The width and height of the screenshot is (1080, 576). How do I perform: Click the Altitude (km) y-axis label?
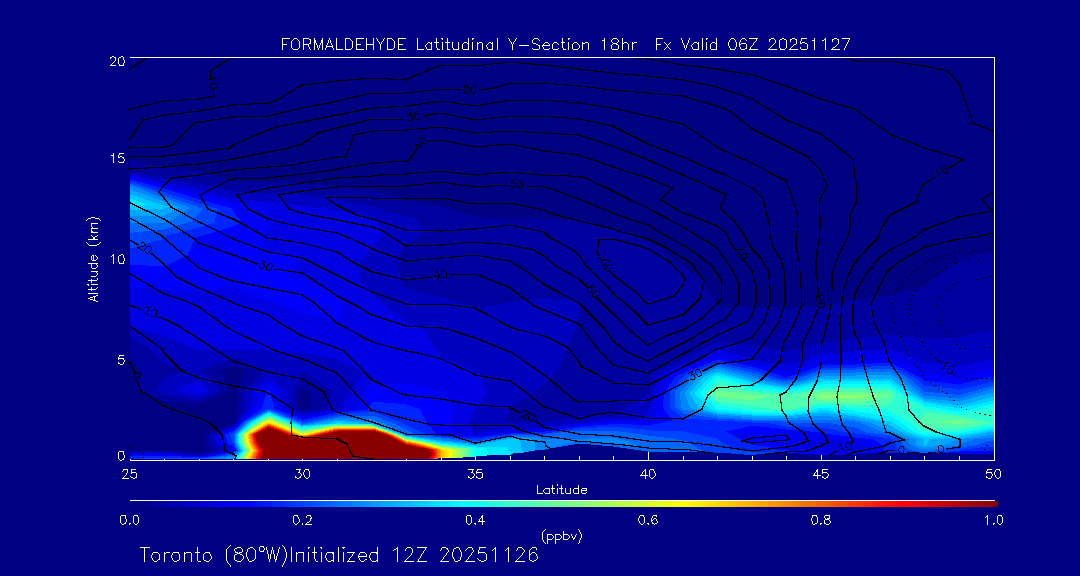94,258
